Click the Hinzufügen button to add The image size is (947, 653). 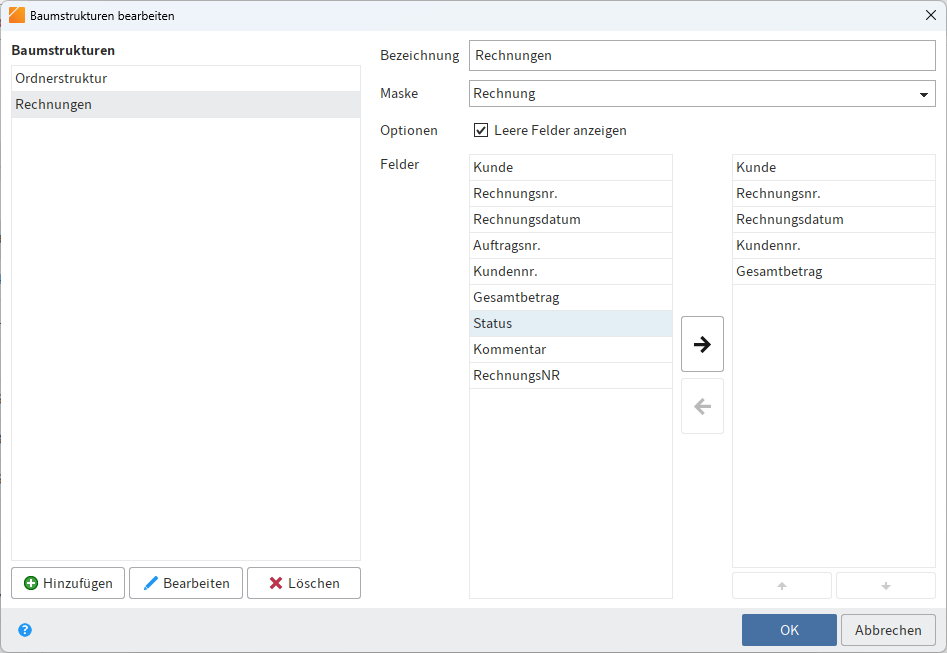point(69,583)
